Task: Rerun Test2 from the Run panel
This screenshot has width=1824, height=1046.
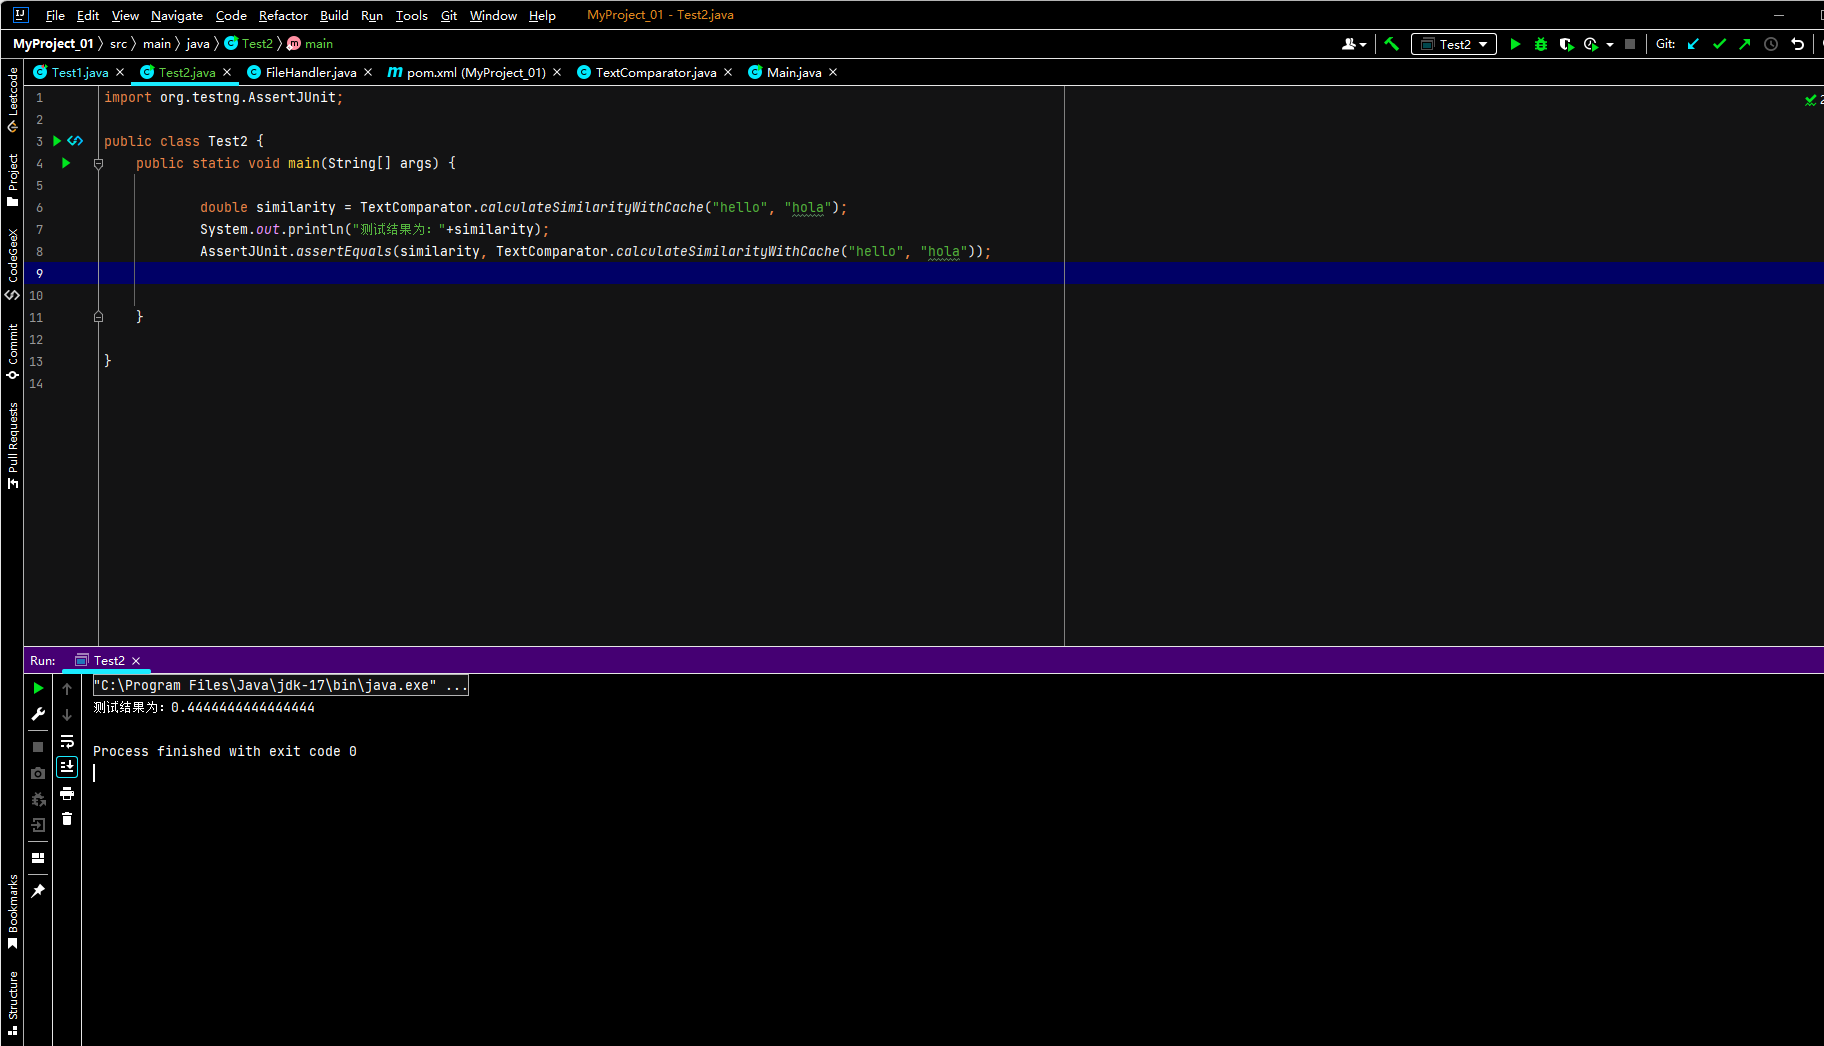Action: pyautogui.click(x=38, y=688)
